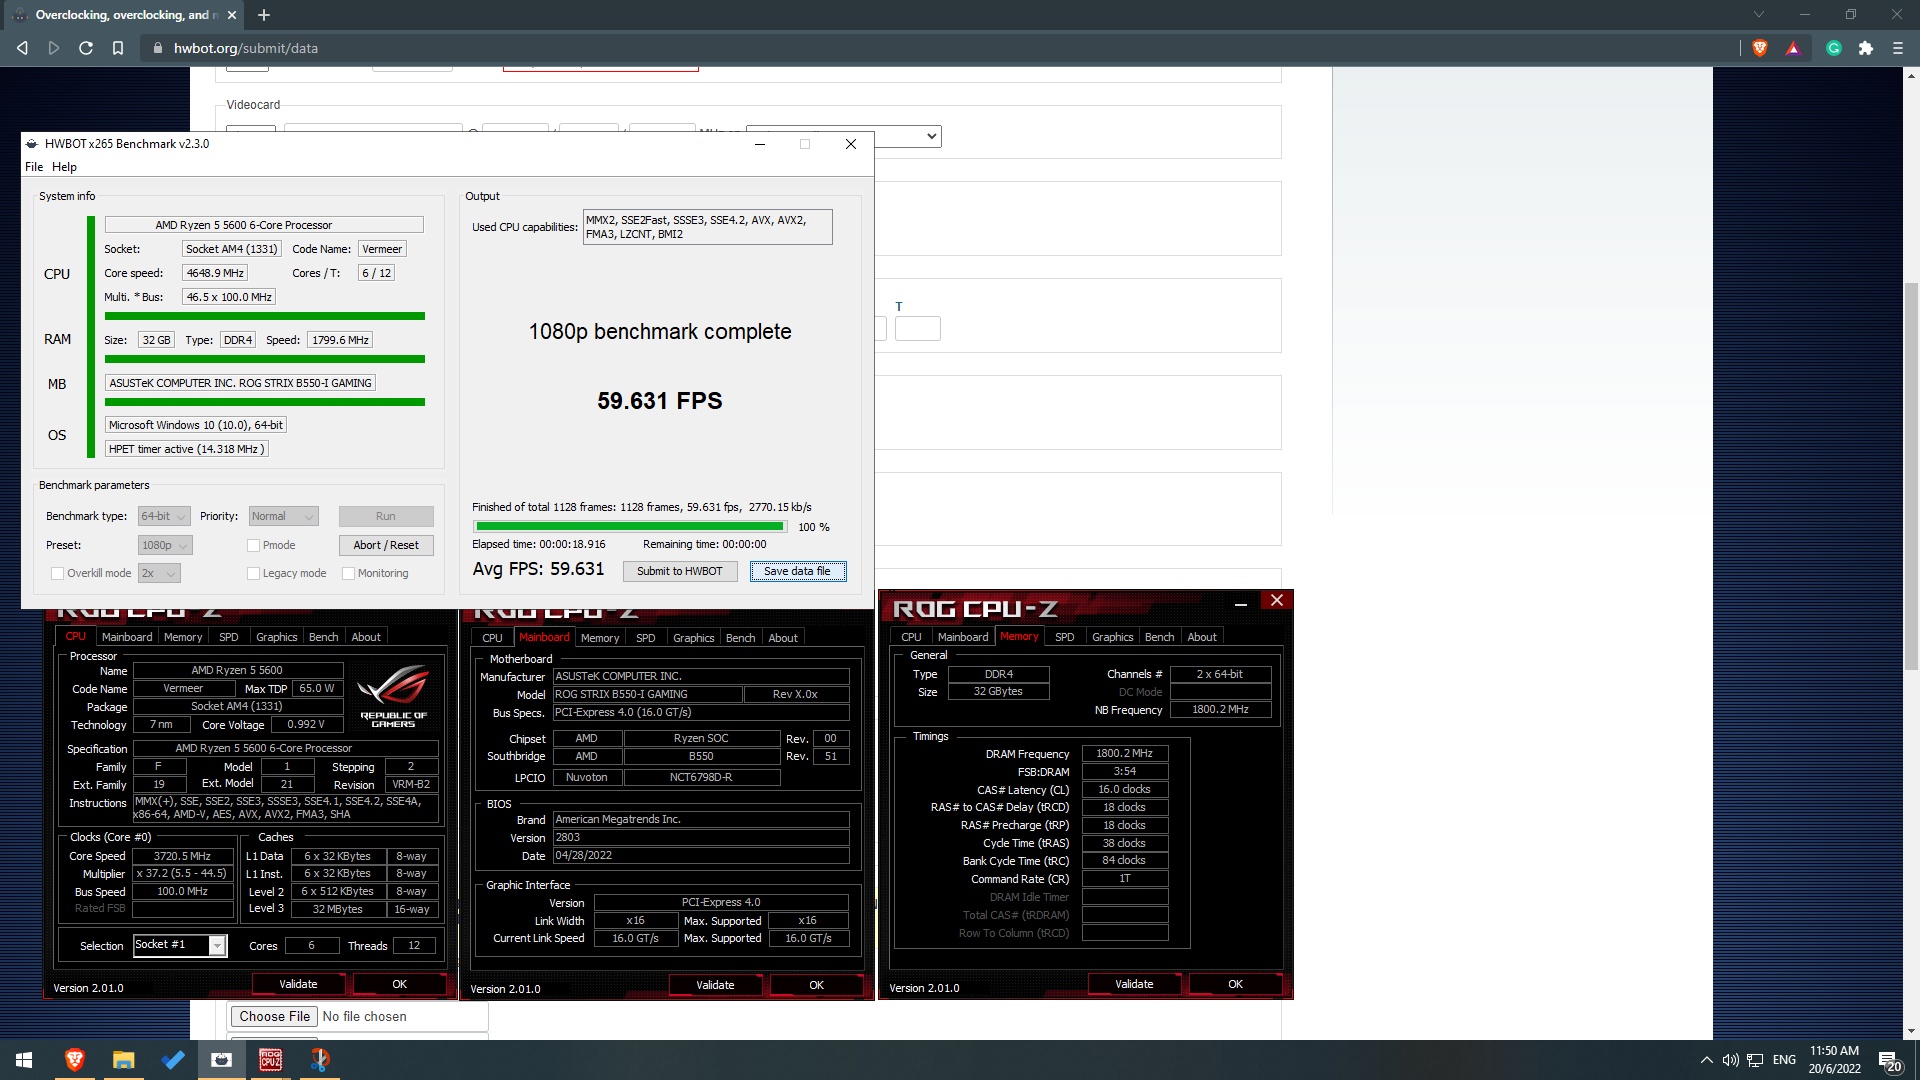Open Benchmark type 64-bit dropdown
The image size is (1920, 1080).
pos(164,516)
